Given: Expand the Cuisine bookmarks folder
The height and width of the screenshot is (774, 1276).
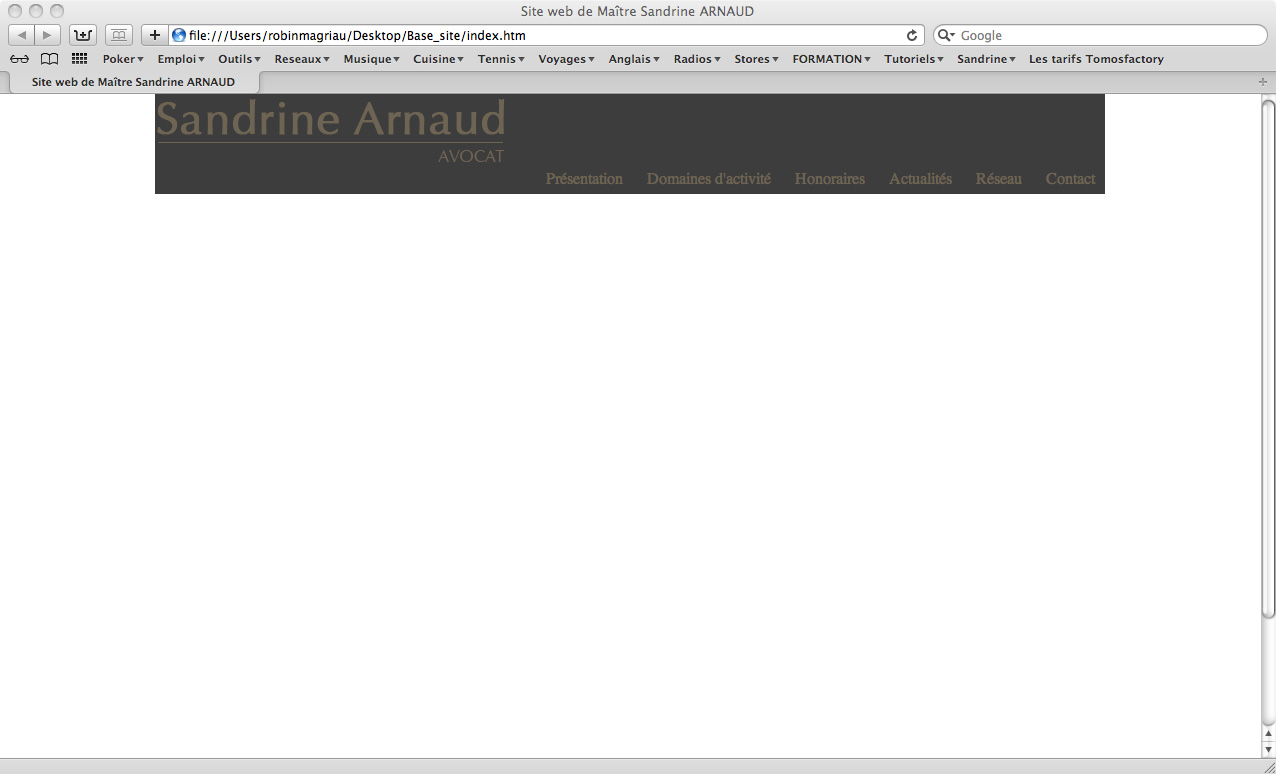Looking at the screenshot, I should pos(439,59).
